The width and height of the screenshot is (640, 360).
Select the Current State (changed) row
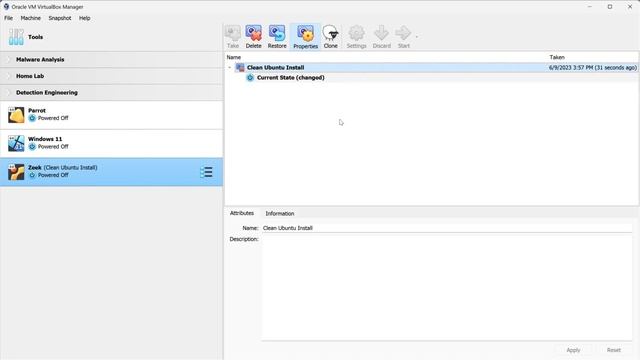[x=432, y=78]
